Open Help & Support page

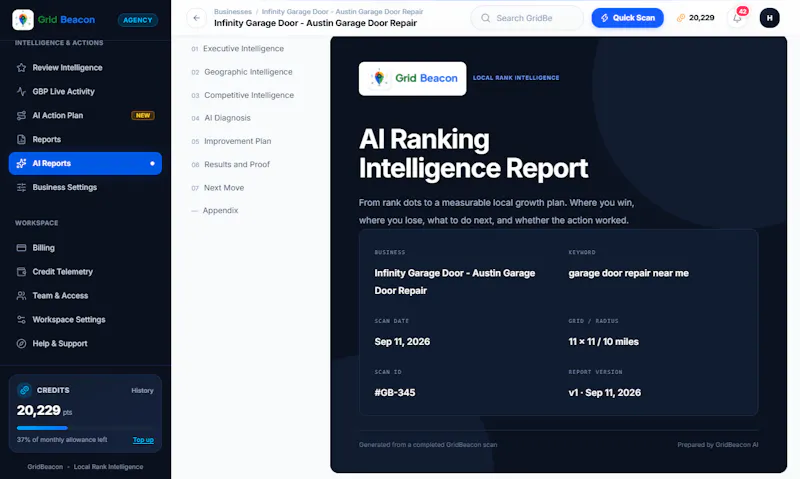click(85, 343)
